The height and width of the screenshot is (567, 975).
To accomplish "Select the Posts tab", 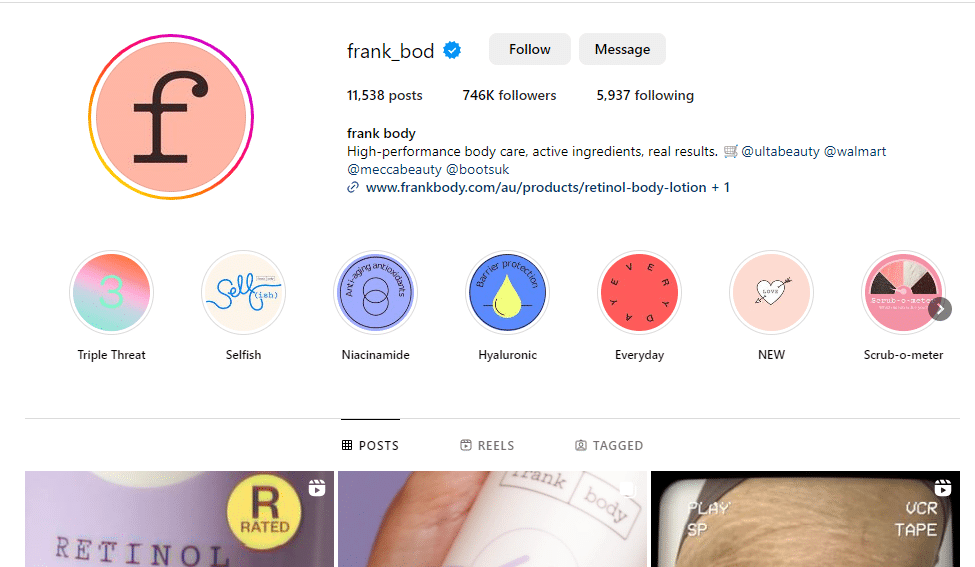I will 370,445.
